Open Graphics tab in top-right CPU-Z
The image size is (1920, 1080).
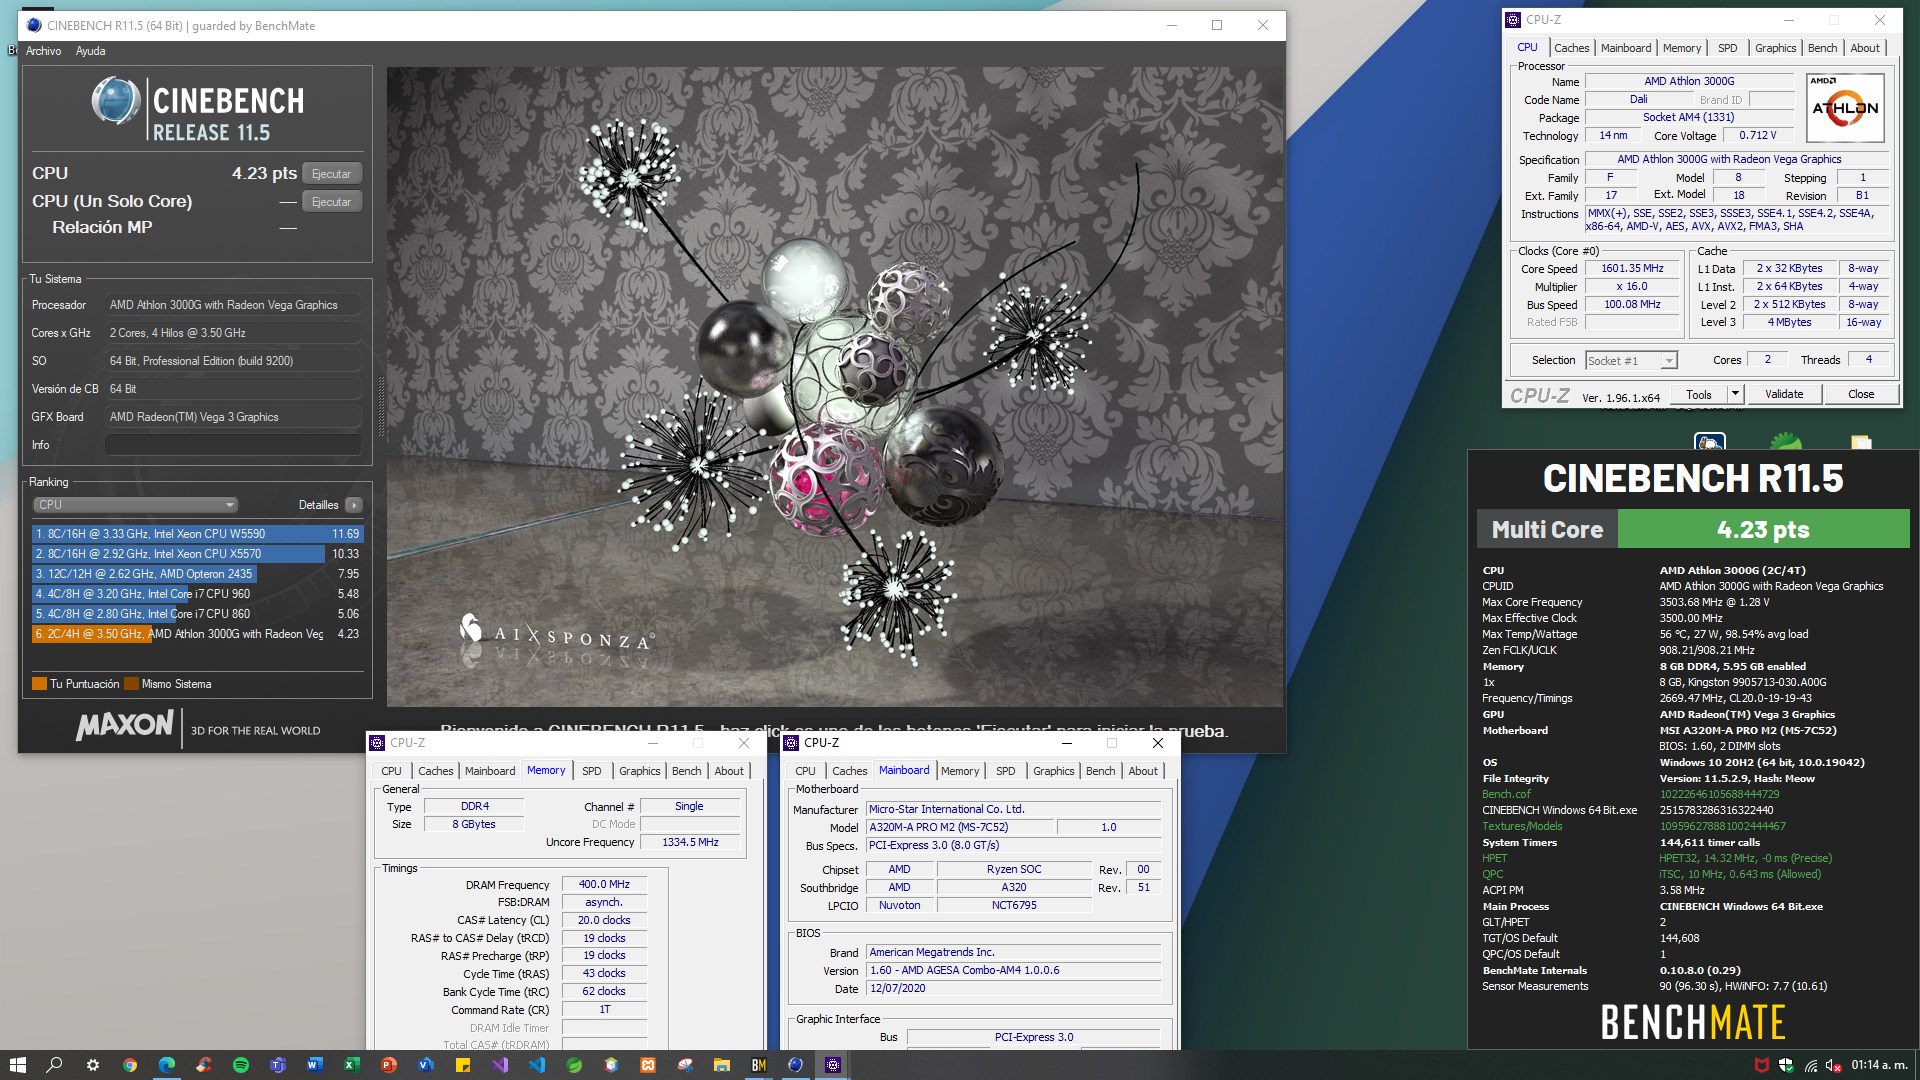click(1775, 48)
